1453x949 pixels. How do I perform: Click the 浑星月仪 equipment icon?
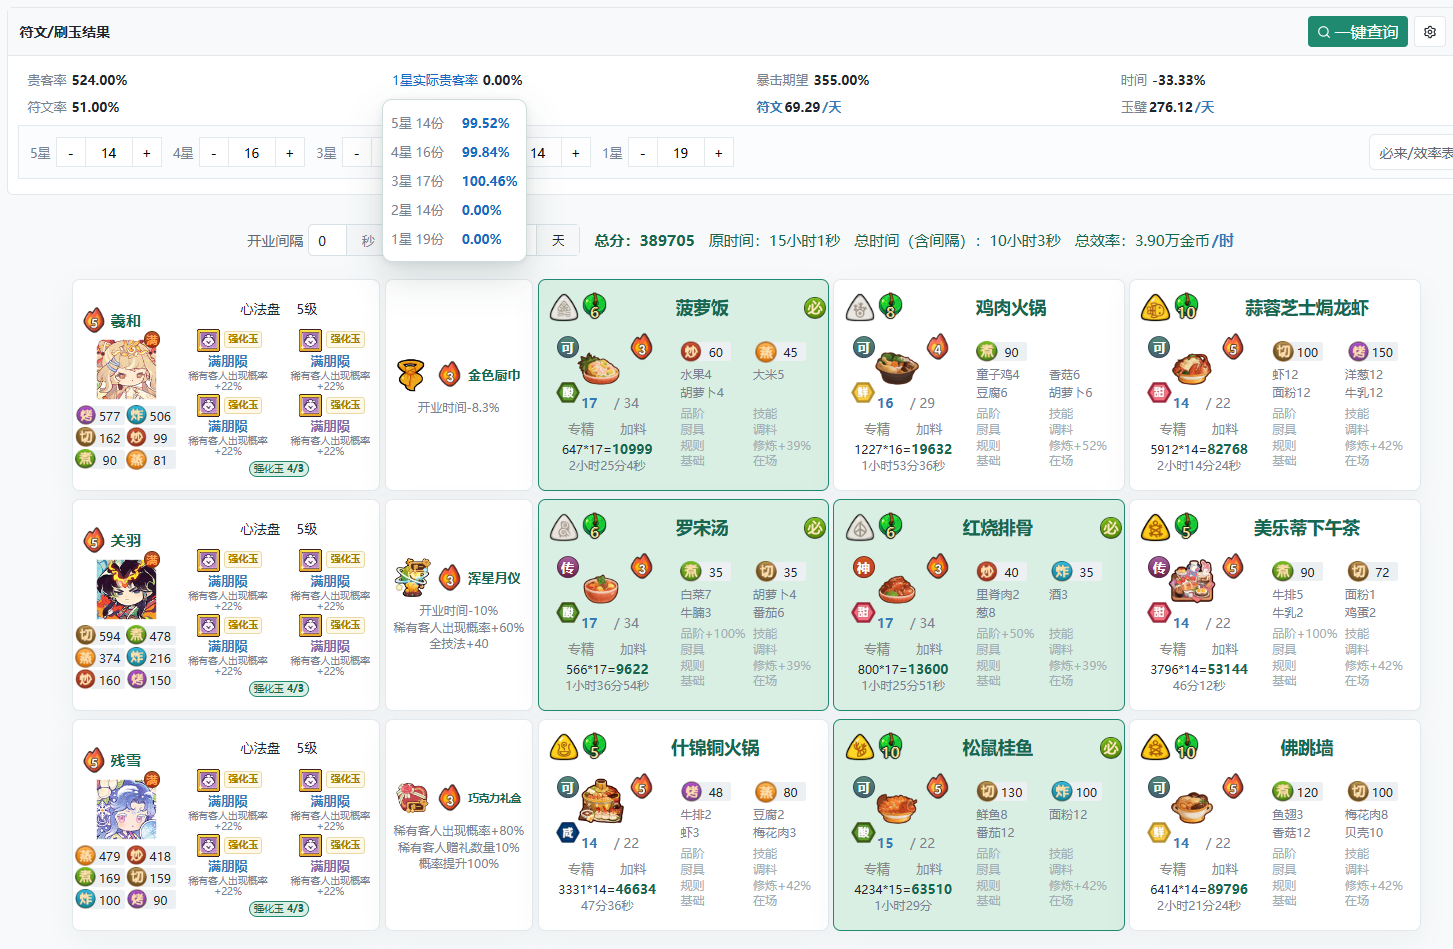click(411, 578)
